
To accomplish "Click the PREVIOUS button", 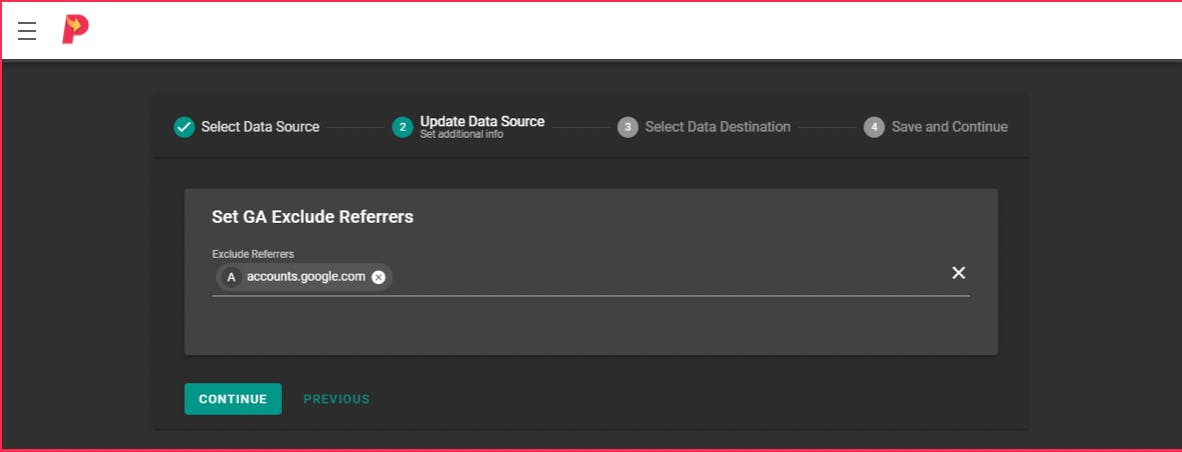I will pos(336,399).
